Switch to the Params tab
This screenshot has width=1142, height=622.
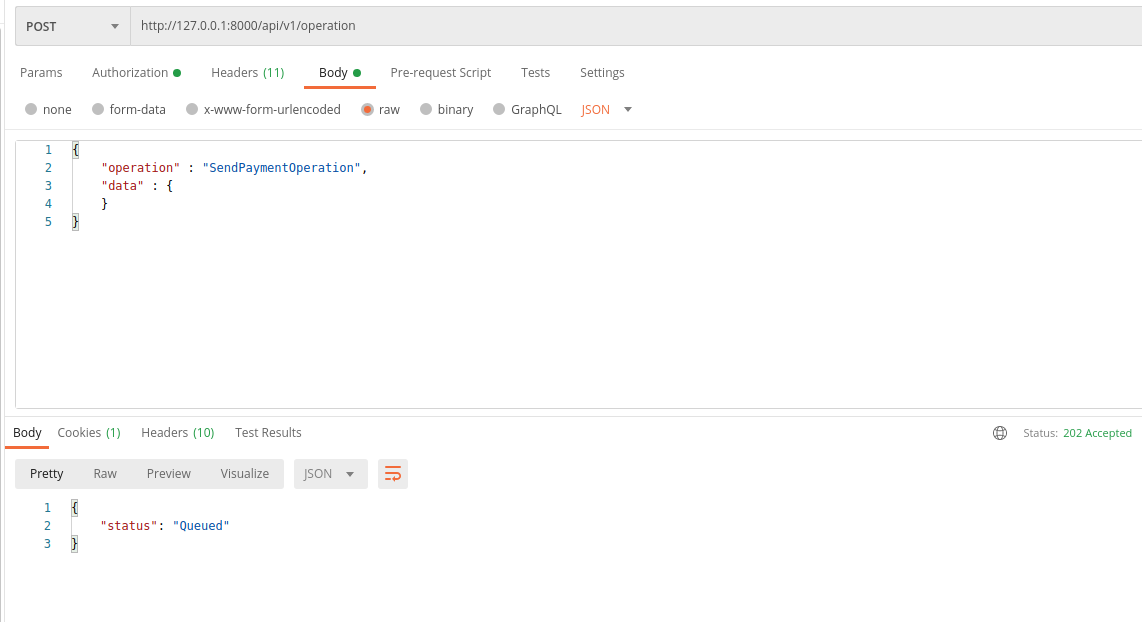tap(41, 73)
